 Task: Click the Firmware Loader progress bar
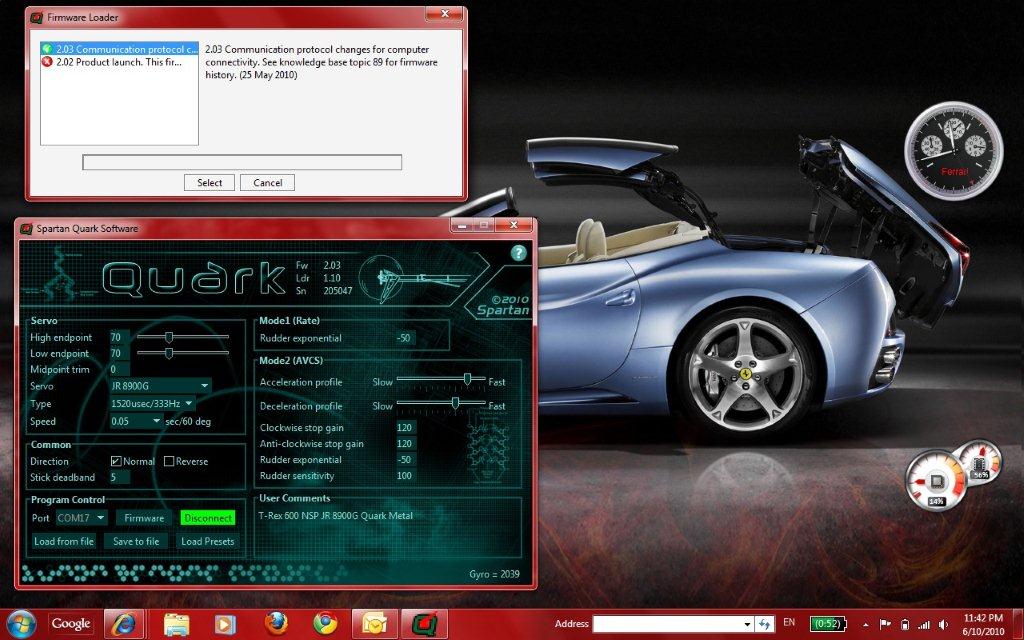pyautogui.click(x=242, y=162)
